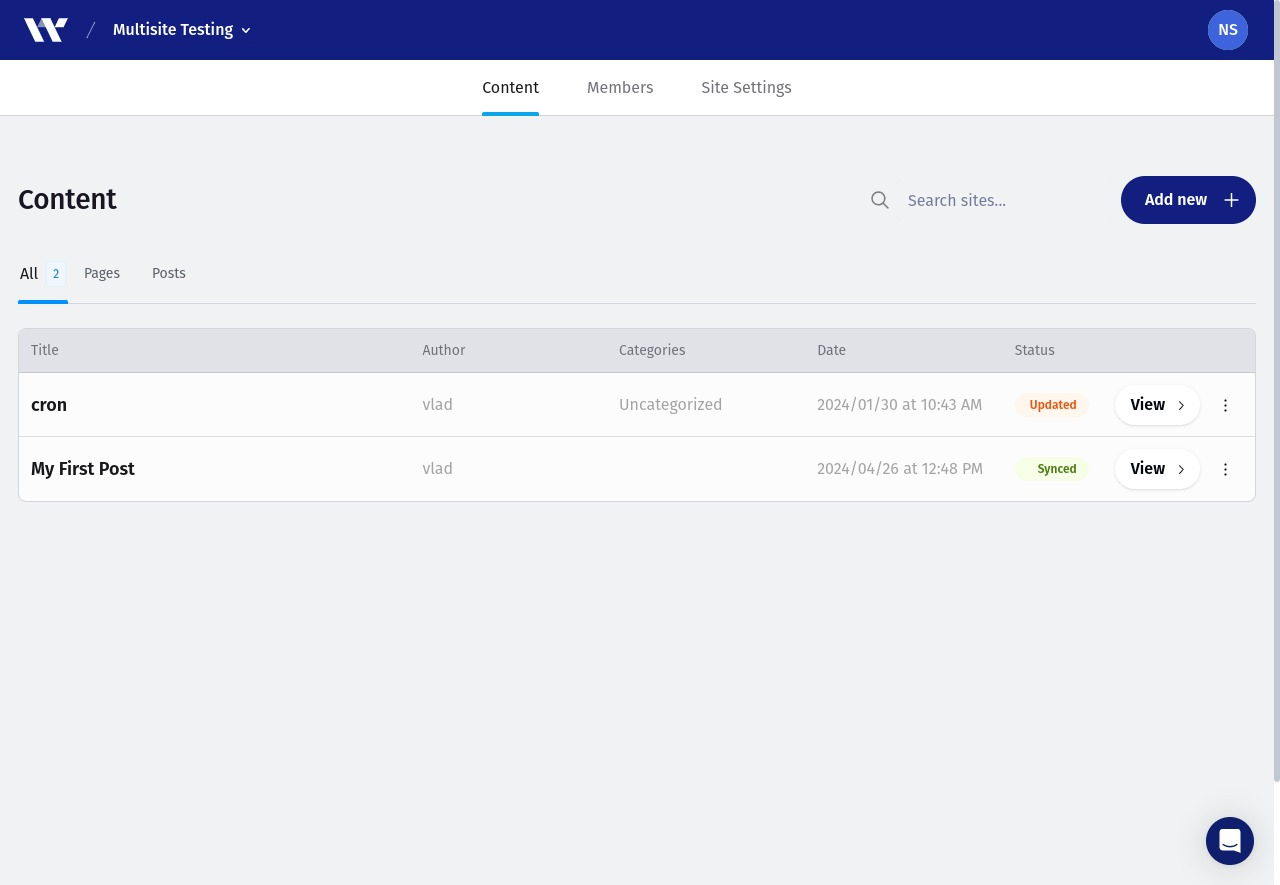Sort the table by Date column header
The image size is (1280, 885).
[831, 350]
